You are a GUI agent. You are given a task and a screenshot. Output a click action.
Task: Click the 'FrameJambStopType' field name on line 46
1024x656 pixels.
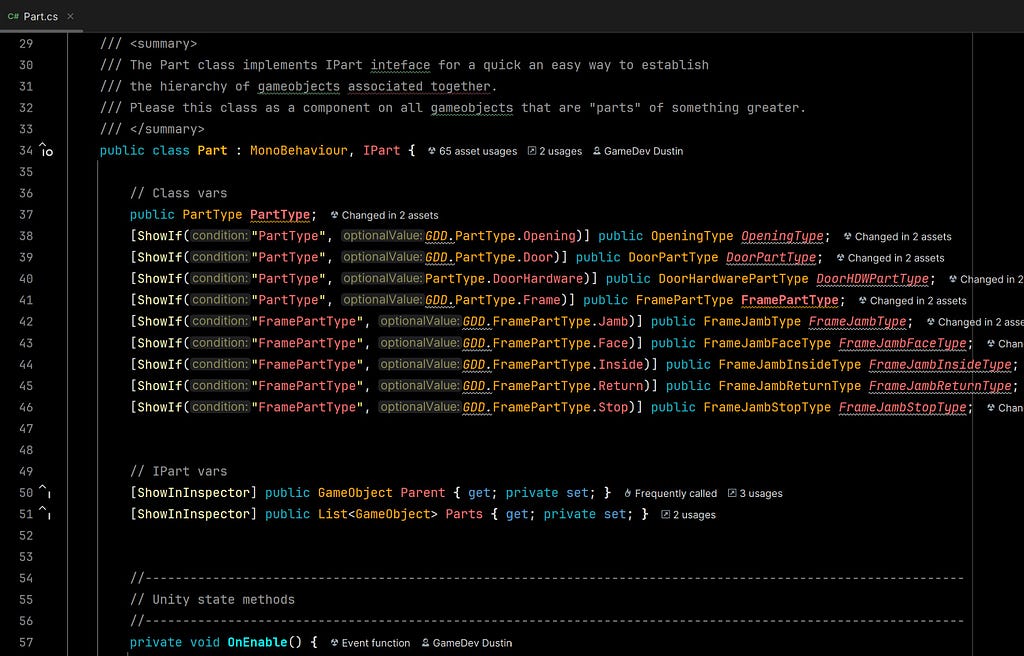point(903,407)
